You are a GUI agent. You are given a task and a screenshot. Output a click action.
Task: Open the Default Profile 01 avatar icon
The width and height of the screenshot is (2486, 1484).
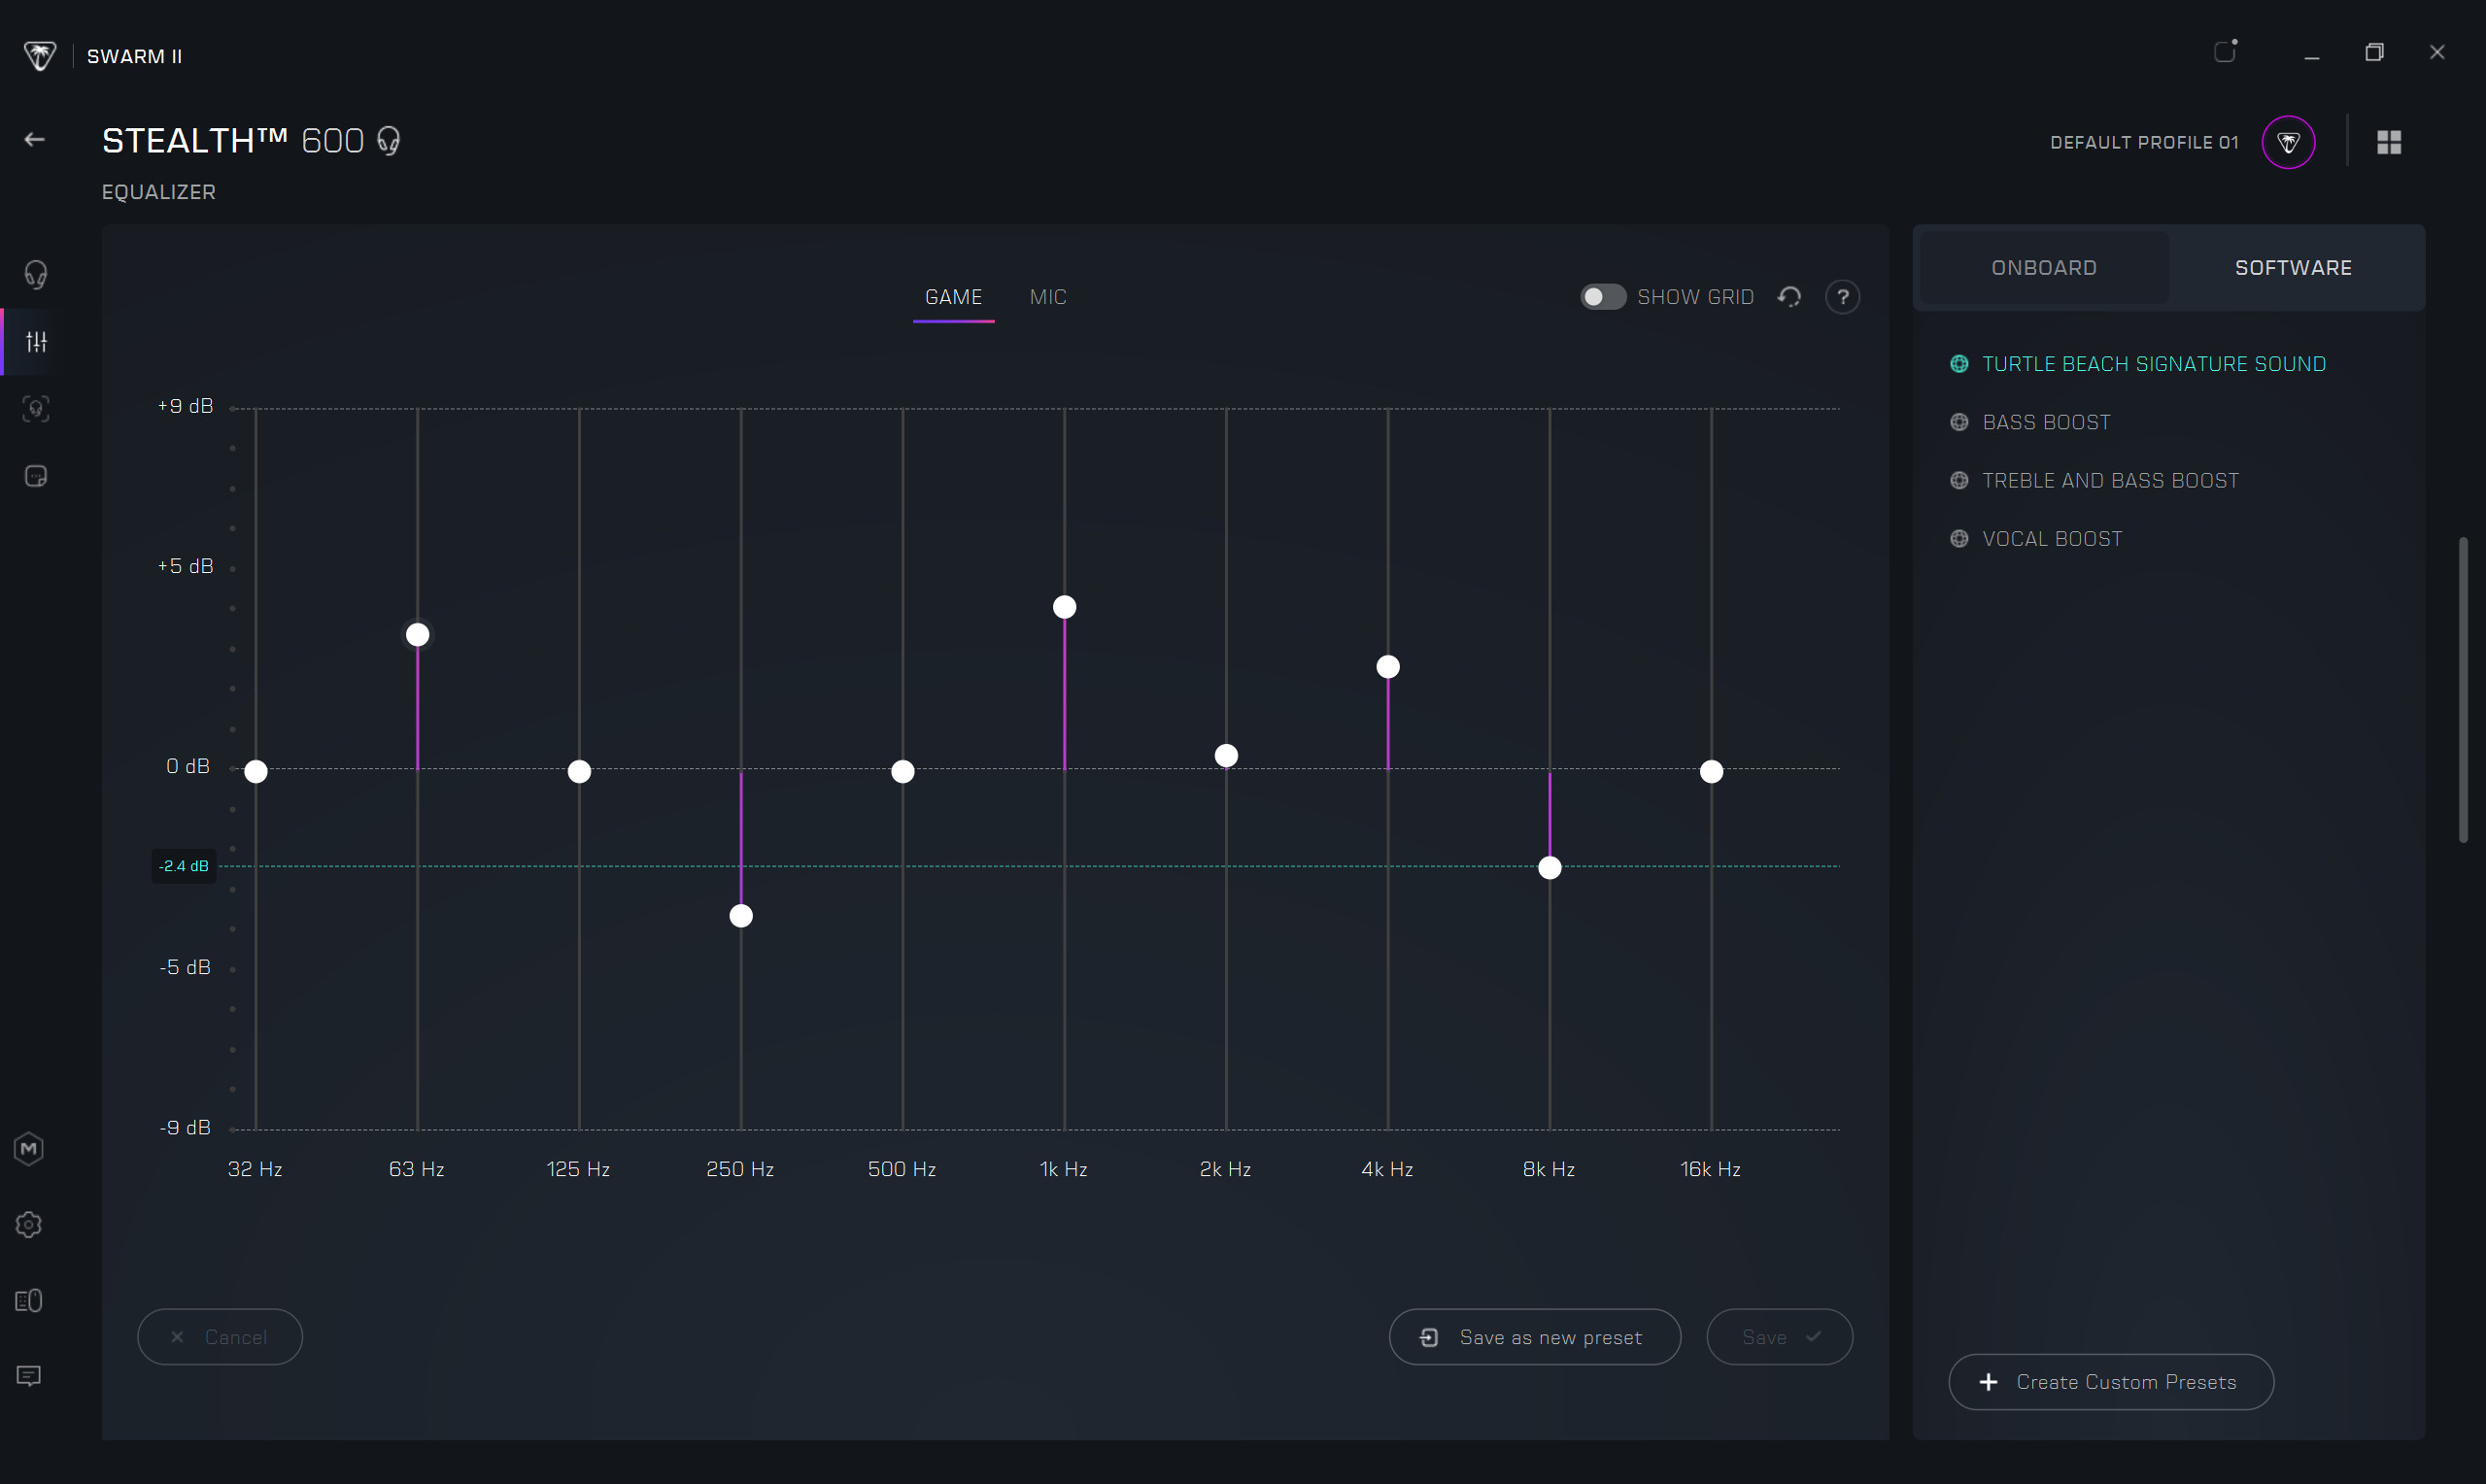click(x=2288, y=143)
